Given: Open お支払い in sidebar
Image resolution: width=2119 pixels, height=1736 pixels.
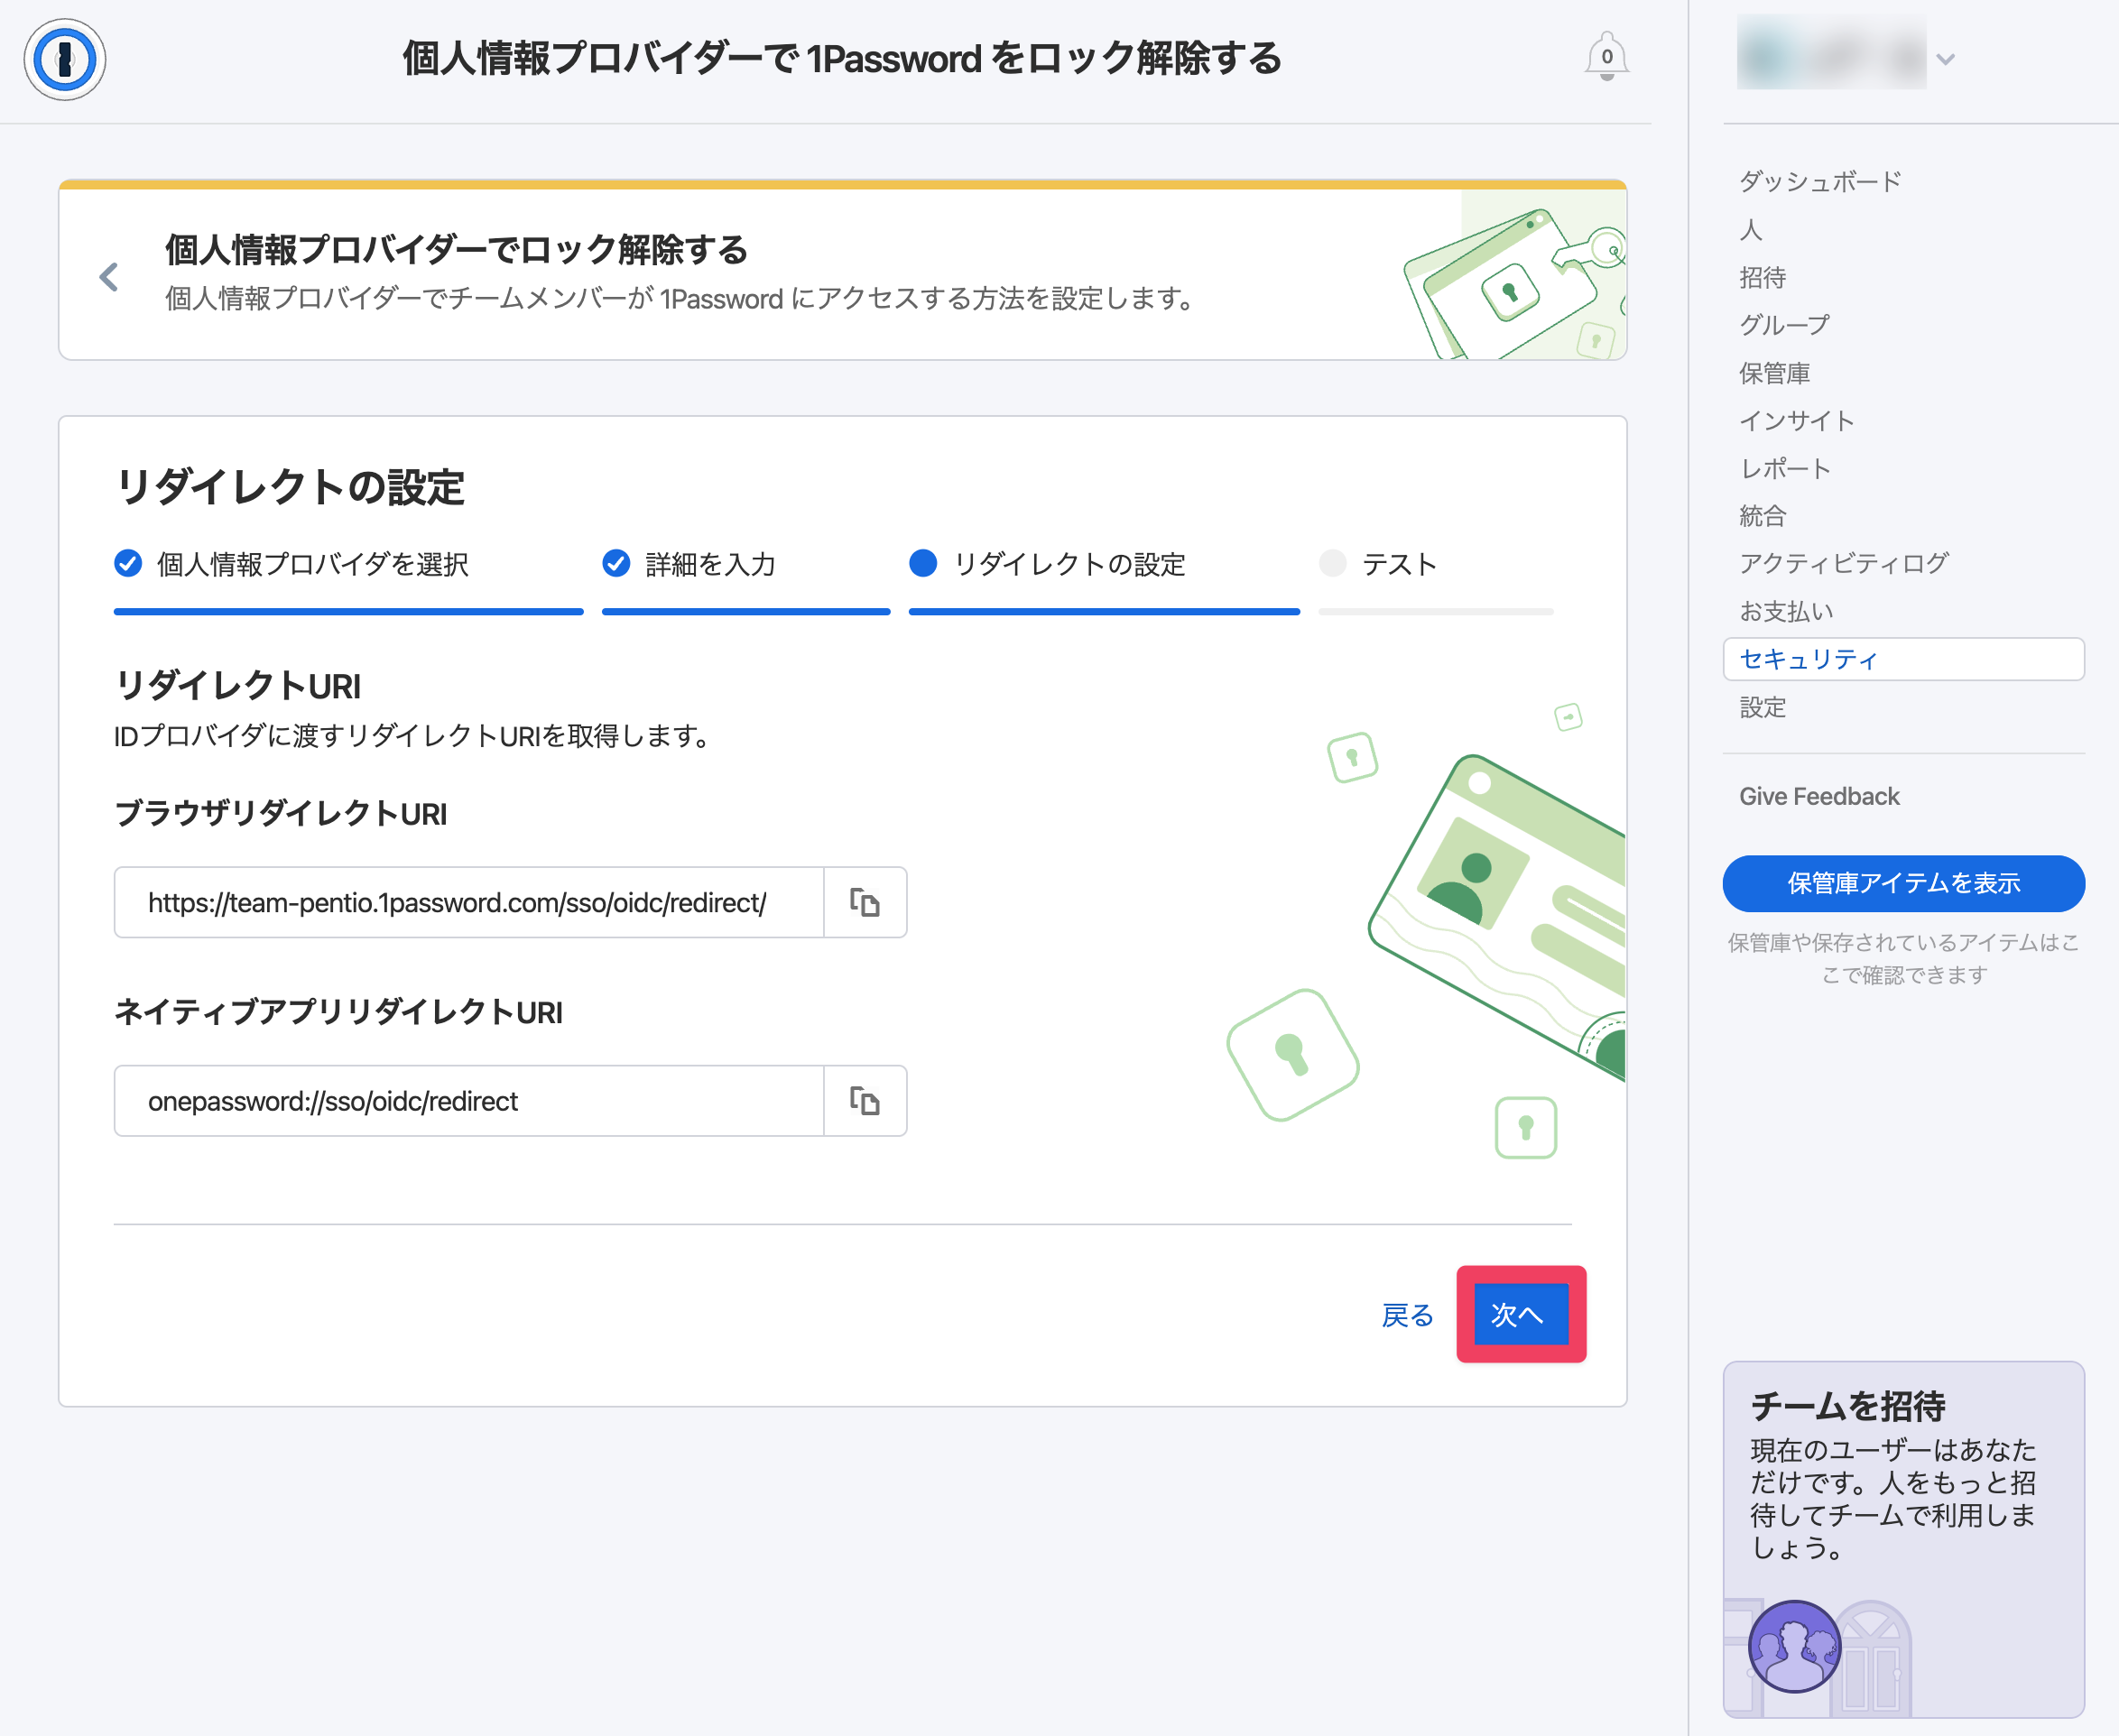Looking at the screenshot, I should (x=1786, y=612).
